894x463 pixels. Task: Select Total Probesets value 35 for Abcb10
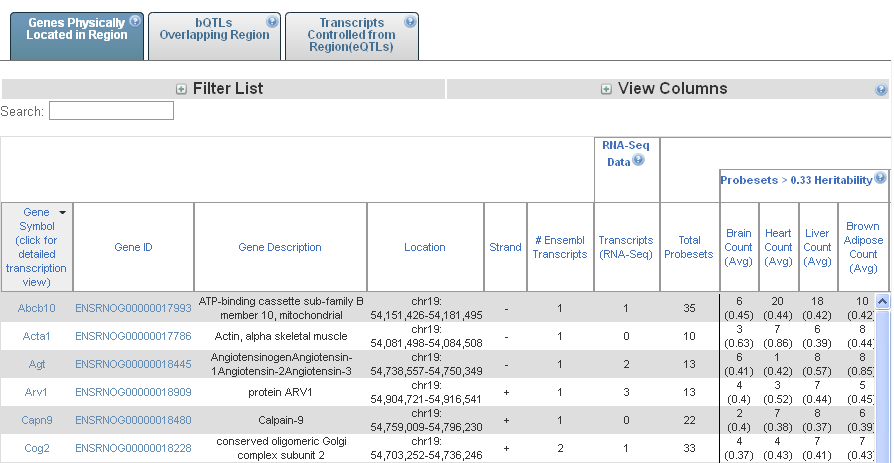point(689,308)
